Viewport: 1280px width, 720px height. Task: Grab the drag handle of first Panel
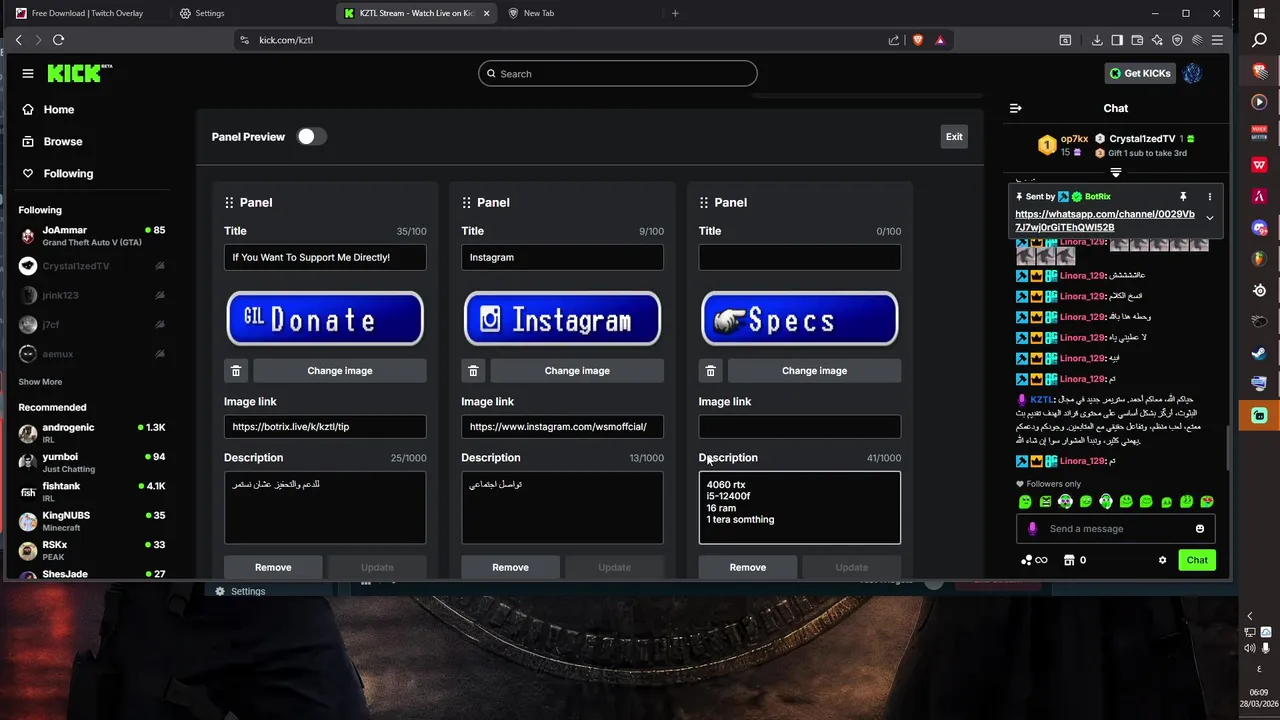point(229,203)
